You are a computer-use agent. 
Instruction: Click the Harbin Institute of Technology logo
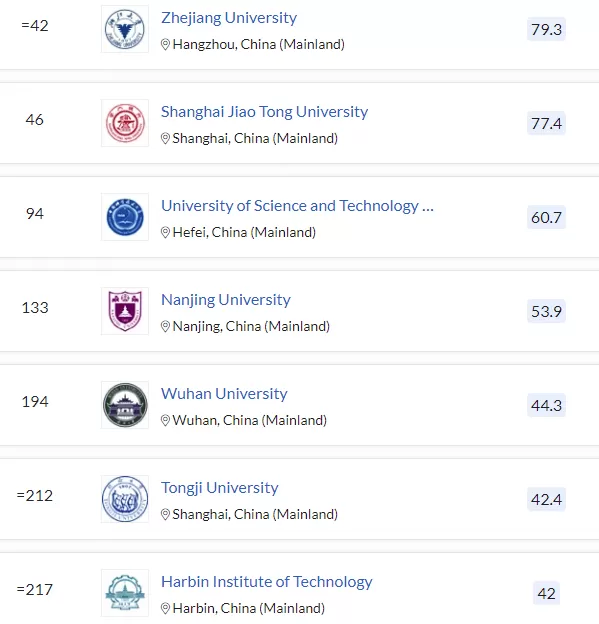click(125, 593)
